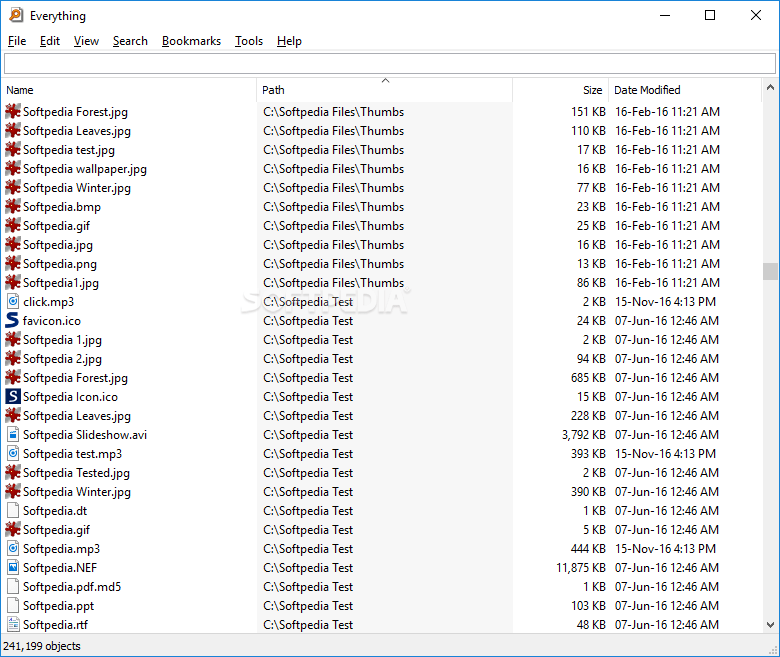Select the Softpedia.dt blank file icon

coord(13,511)
